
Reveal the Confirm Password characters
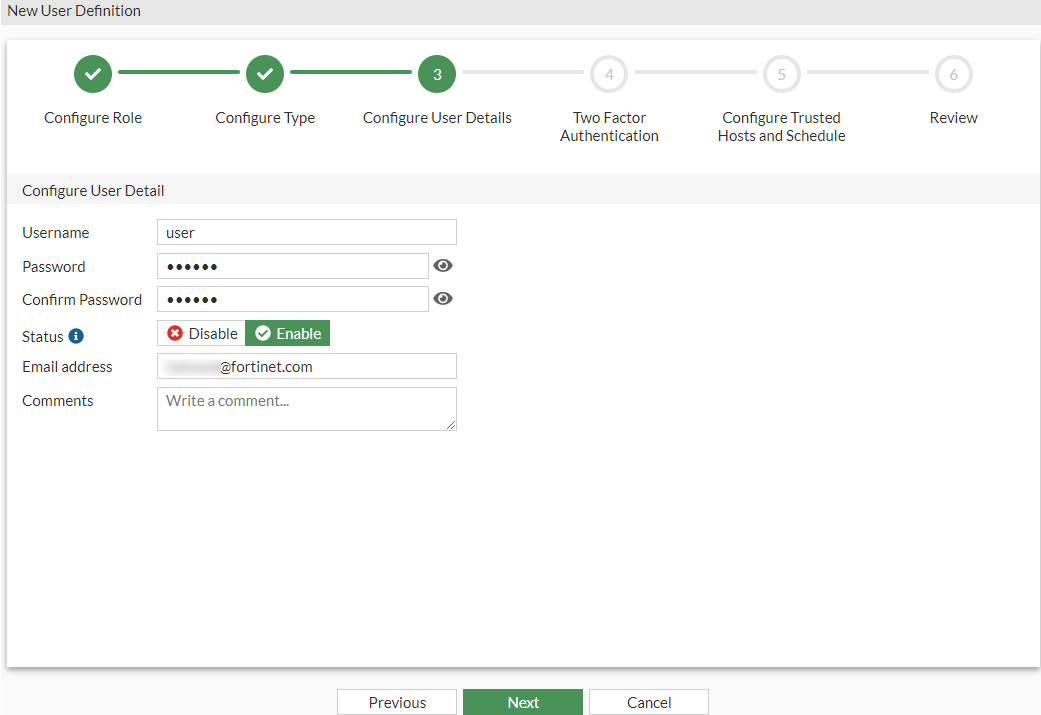pos(443,298)
